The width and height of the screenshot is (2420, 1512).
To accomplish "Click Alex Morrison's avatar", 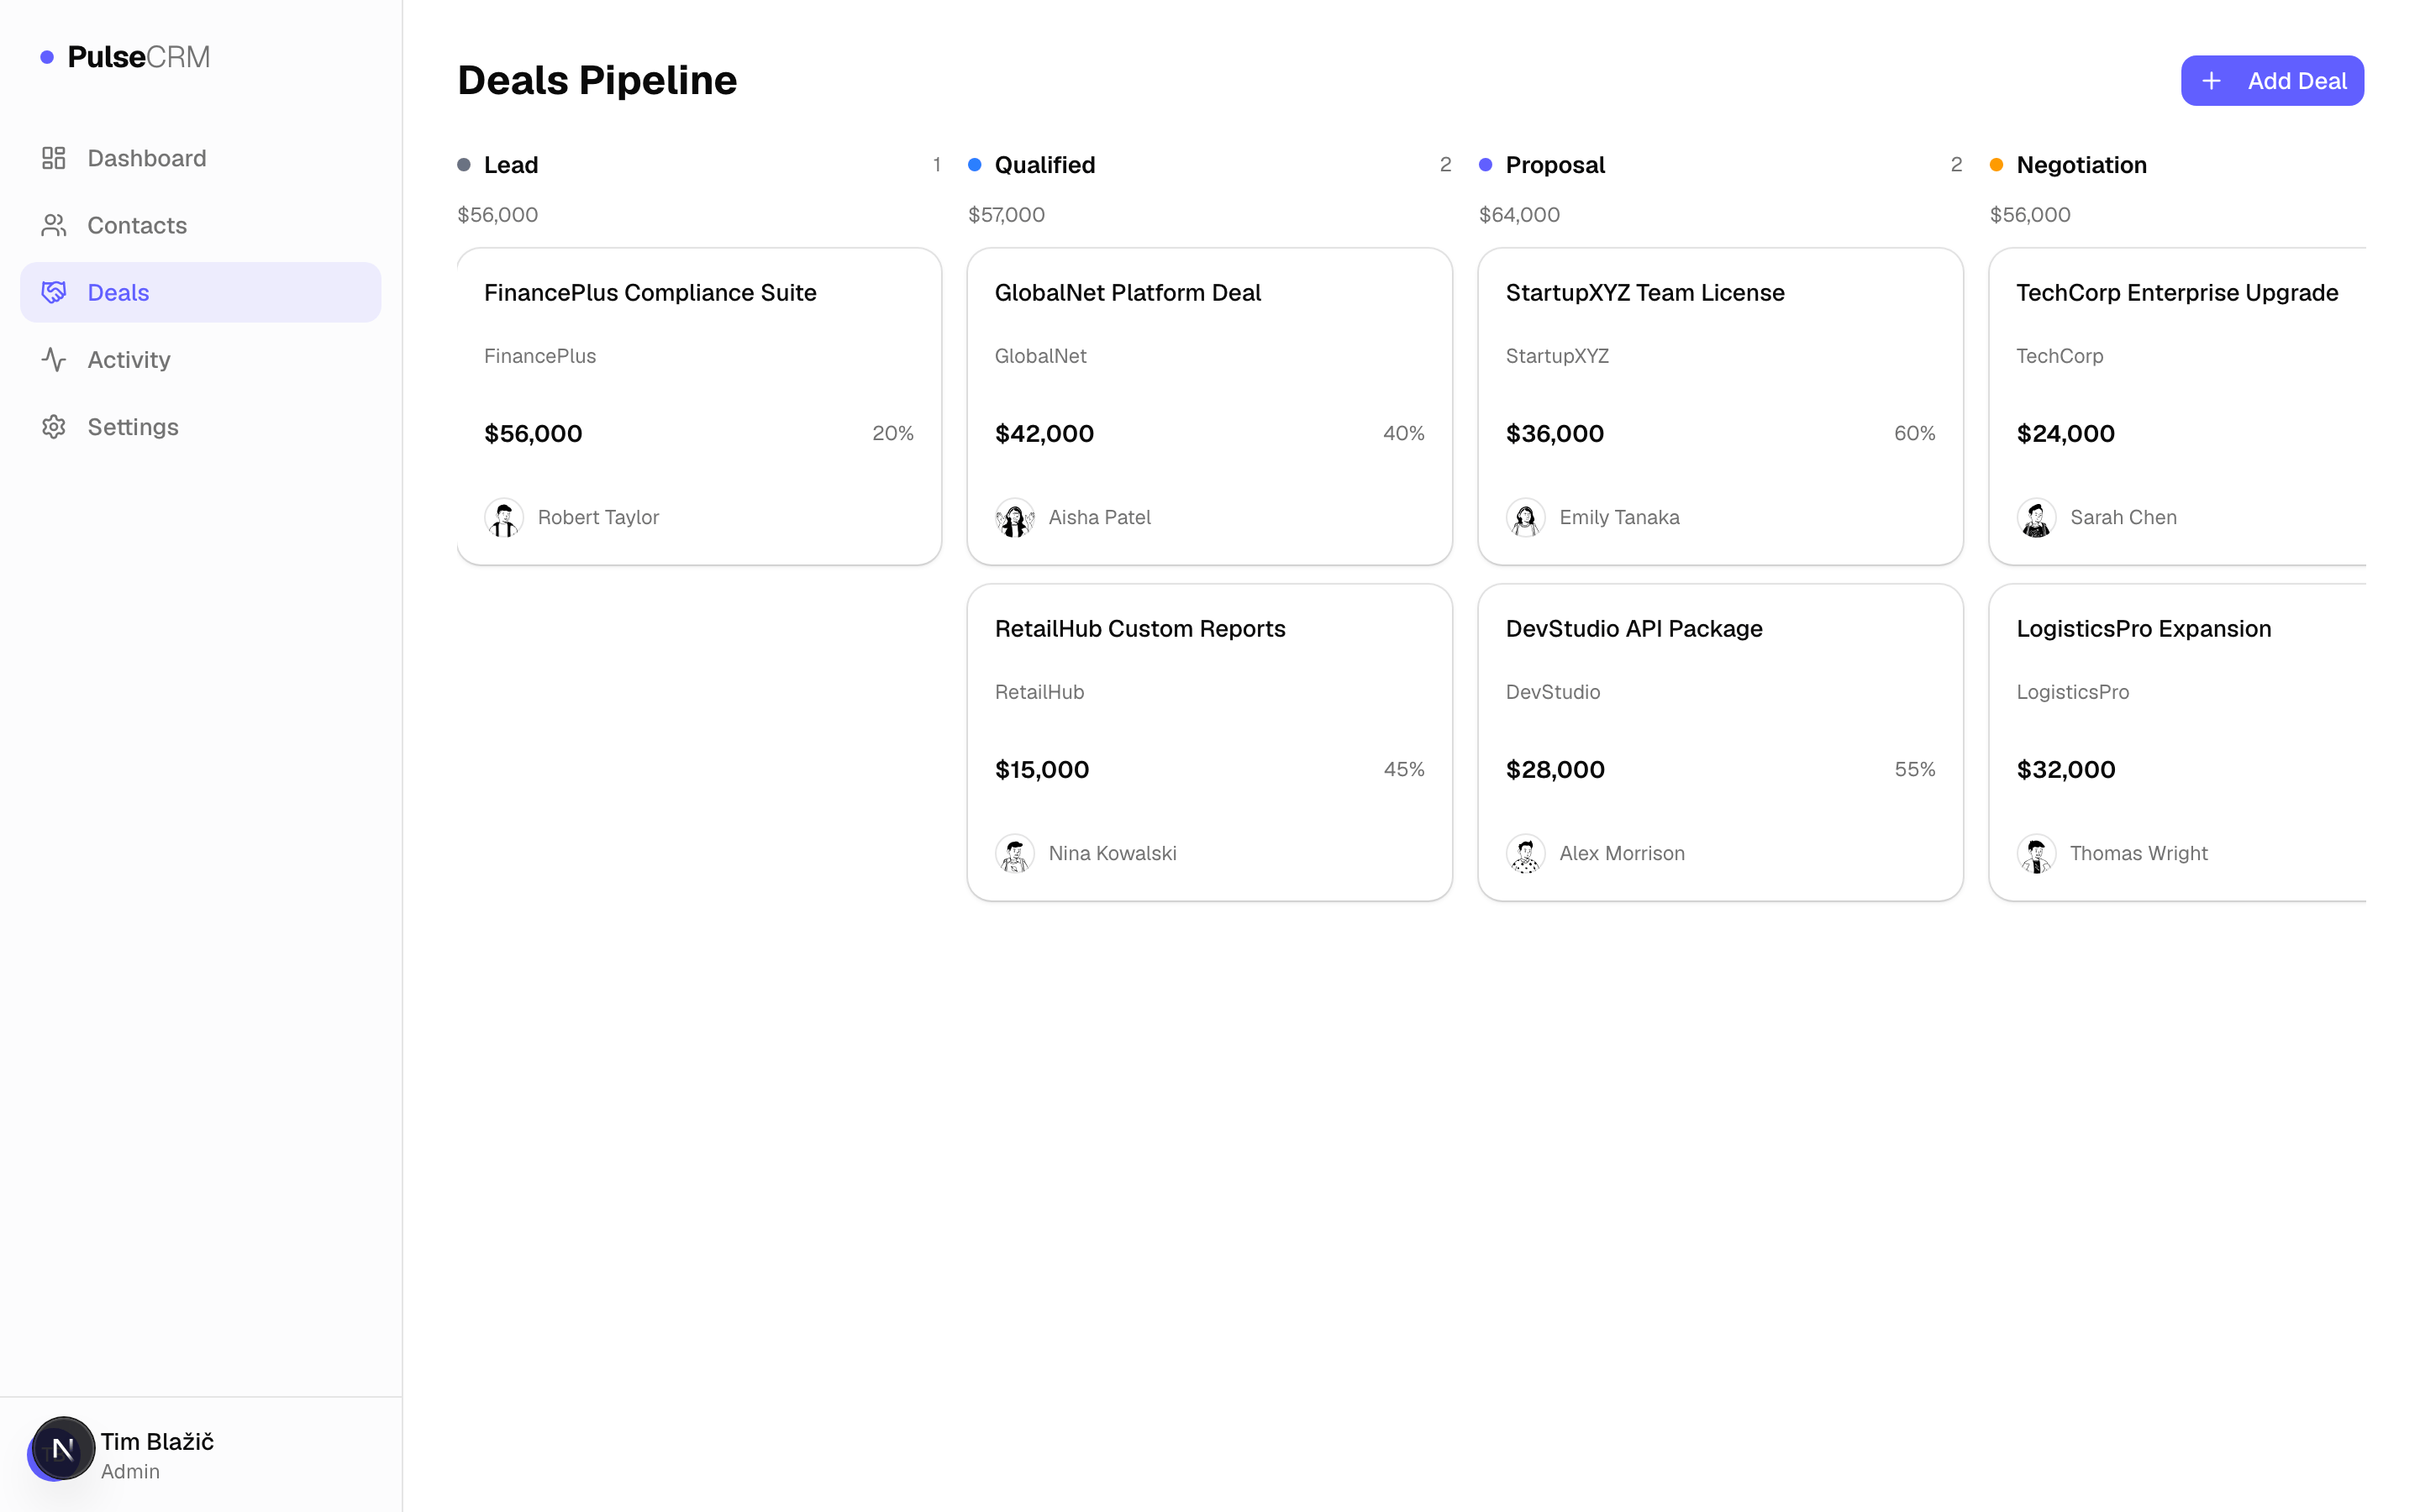I will [x=1526, y=854].
